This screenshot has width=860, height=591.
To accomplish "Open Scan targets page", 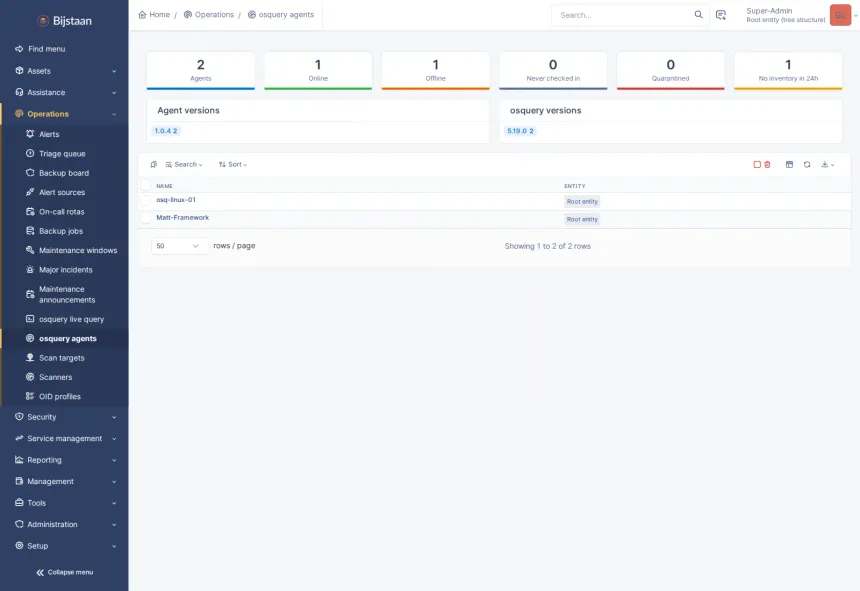I will pyautogui.click(x=61, y=358).
